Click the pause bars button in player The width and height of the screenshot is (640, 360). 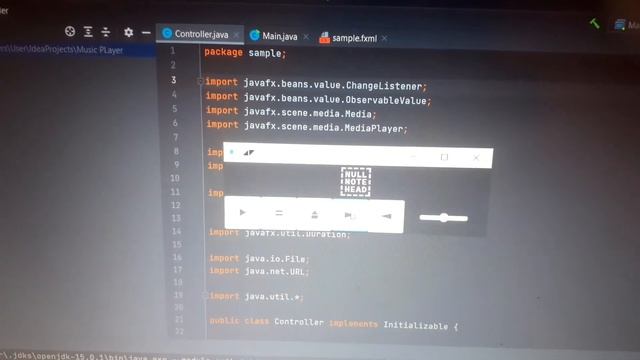click(x=279, y=213)
